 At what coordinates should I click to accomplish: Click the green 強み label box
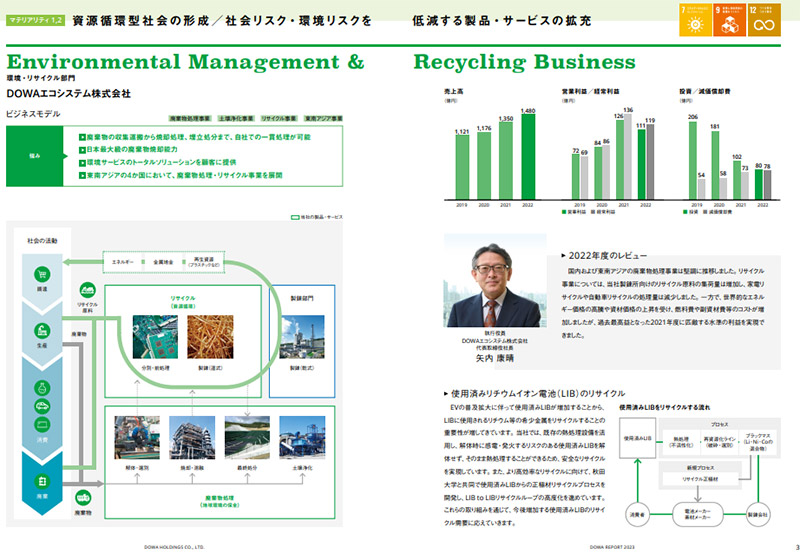click(35, 156)
